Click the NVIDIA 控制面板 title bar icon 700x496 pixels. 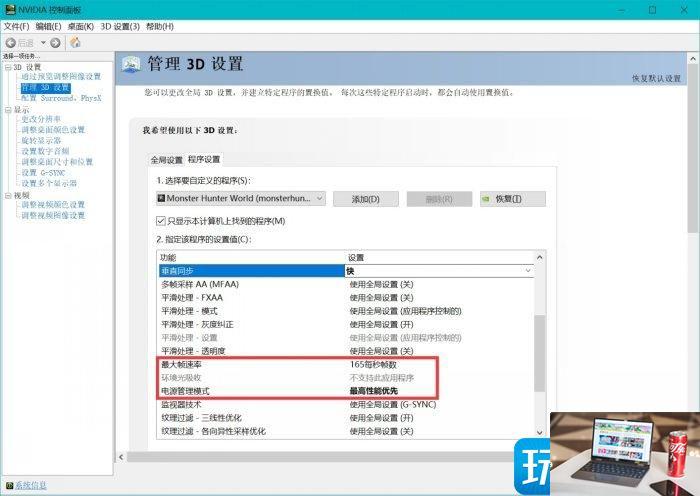click(11, 9)
